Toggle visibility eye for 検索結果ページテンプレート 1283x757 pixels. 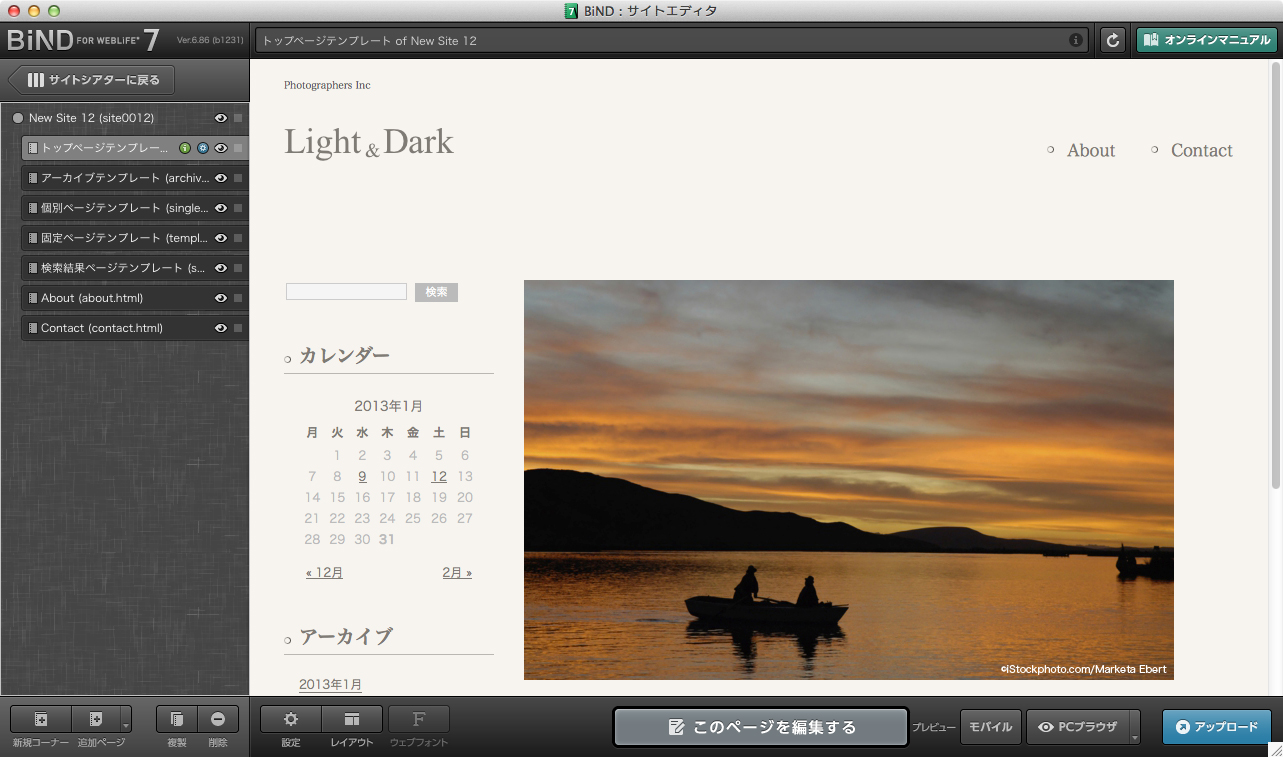coord(221,268)
